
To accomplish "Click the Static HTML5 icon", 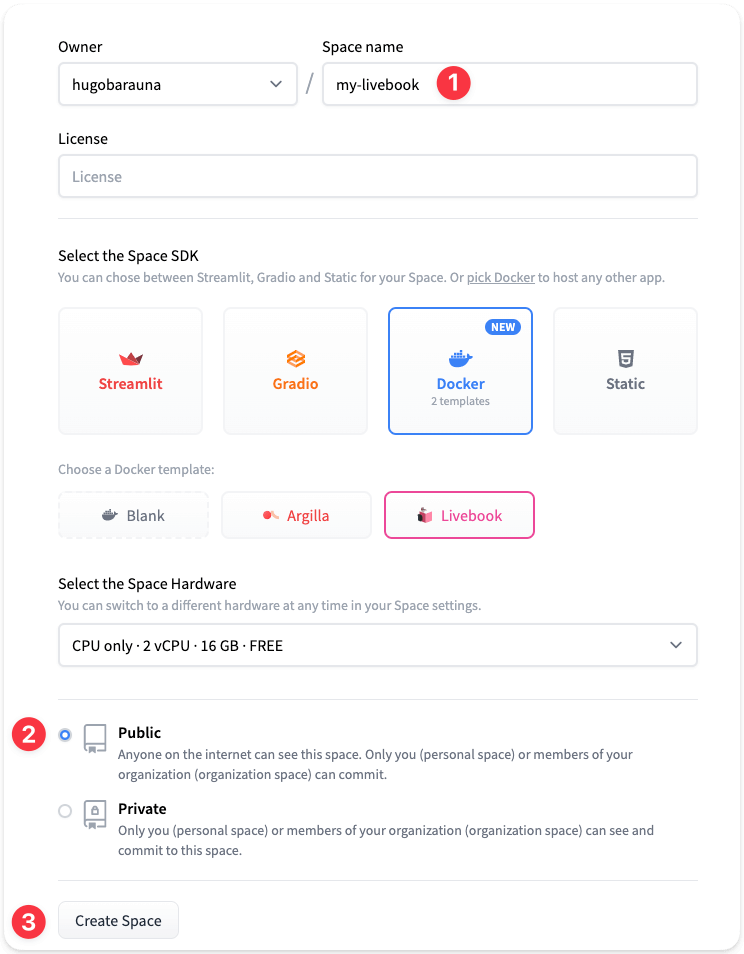I will point(625,359).
